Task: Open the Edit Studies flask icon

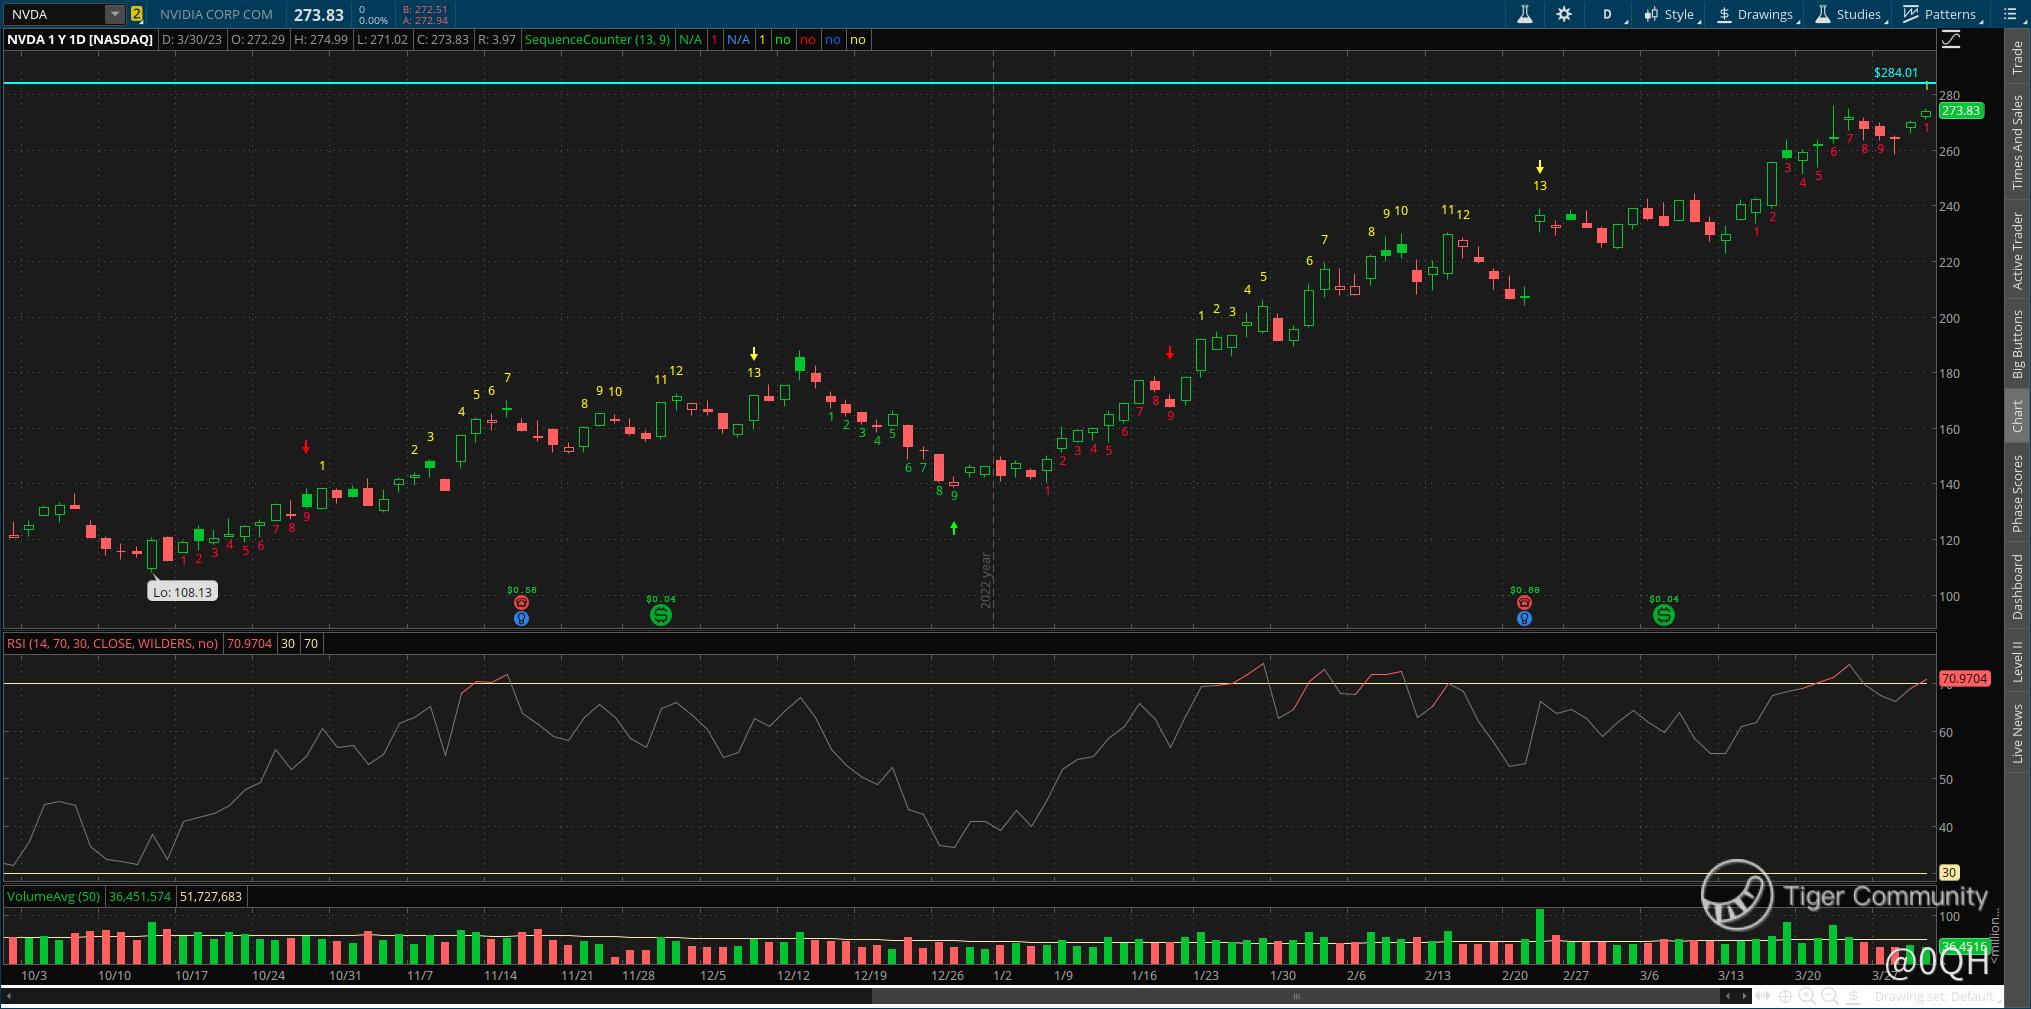Action: point(1525,14)
